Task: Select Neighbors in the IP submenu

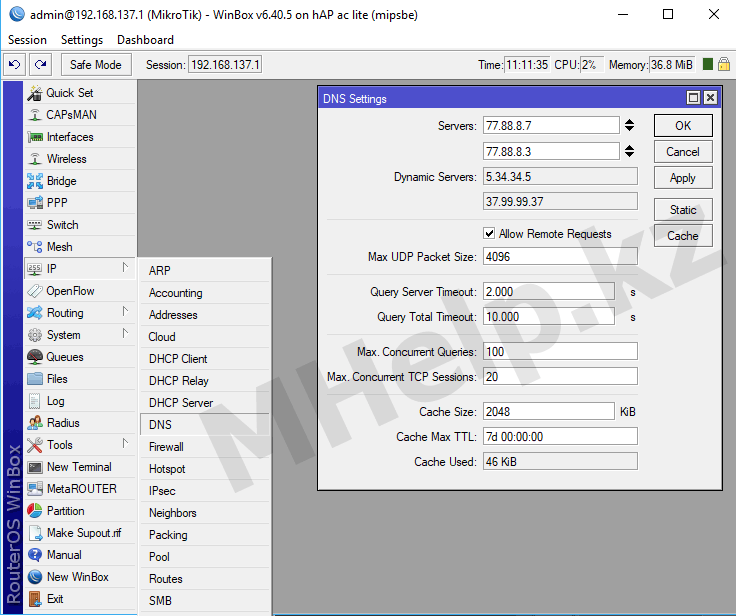Action: point(205,513)
